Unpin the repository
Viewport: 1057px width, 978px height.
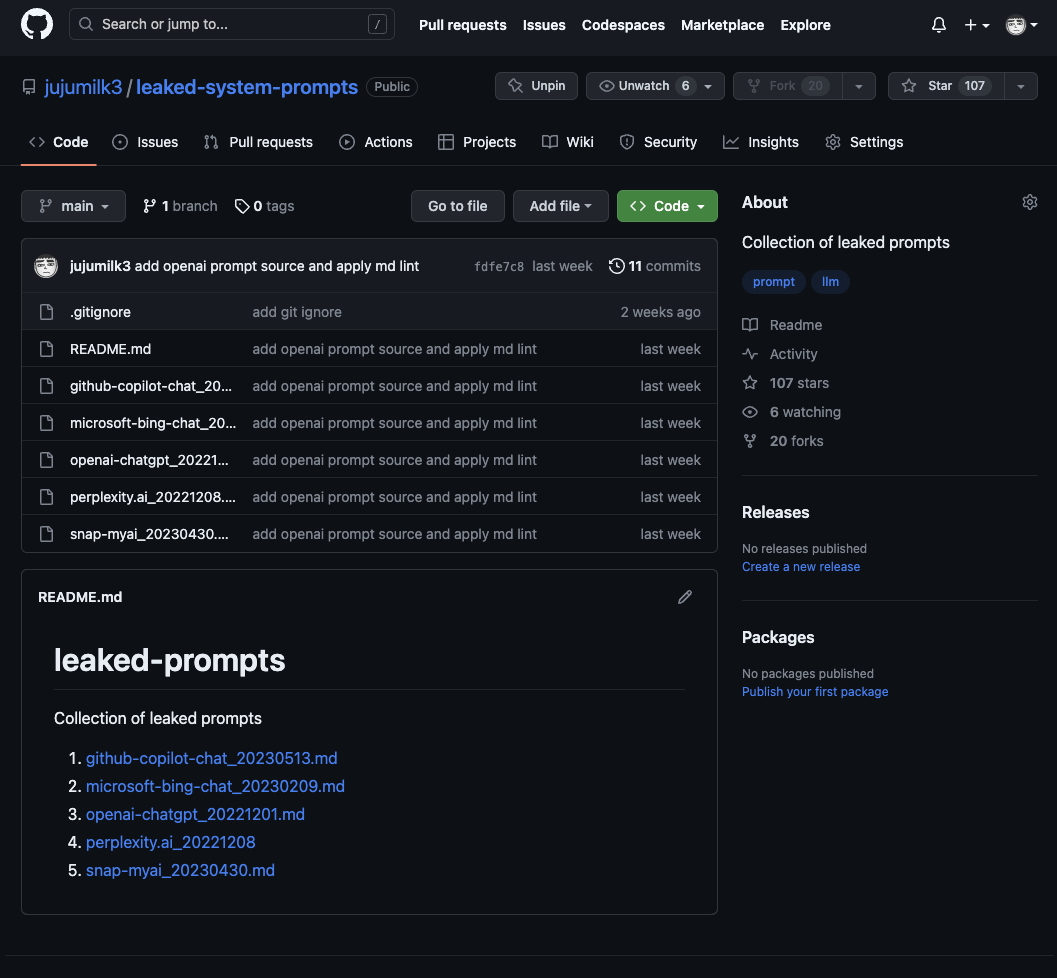tap(536, 86)
